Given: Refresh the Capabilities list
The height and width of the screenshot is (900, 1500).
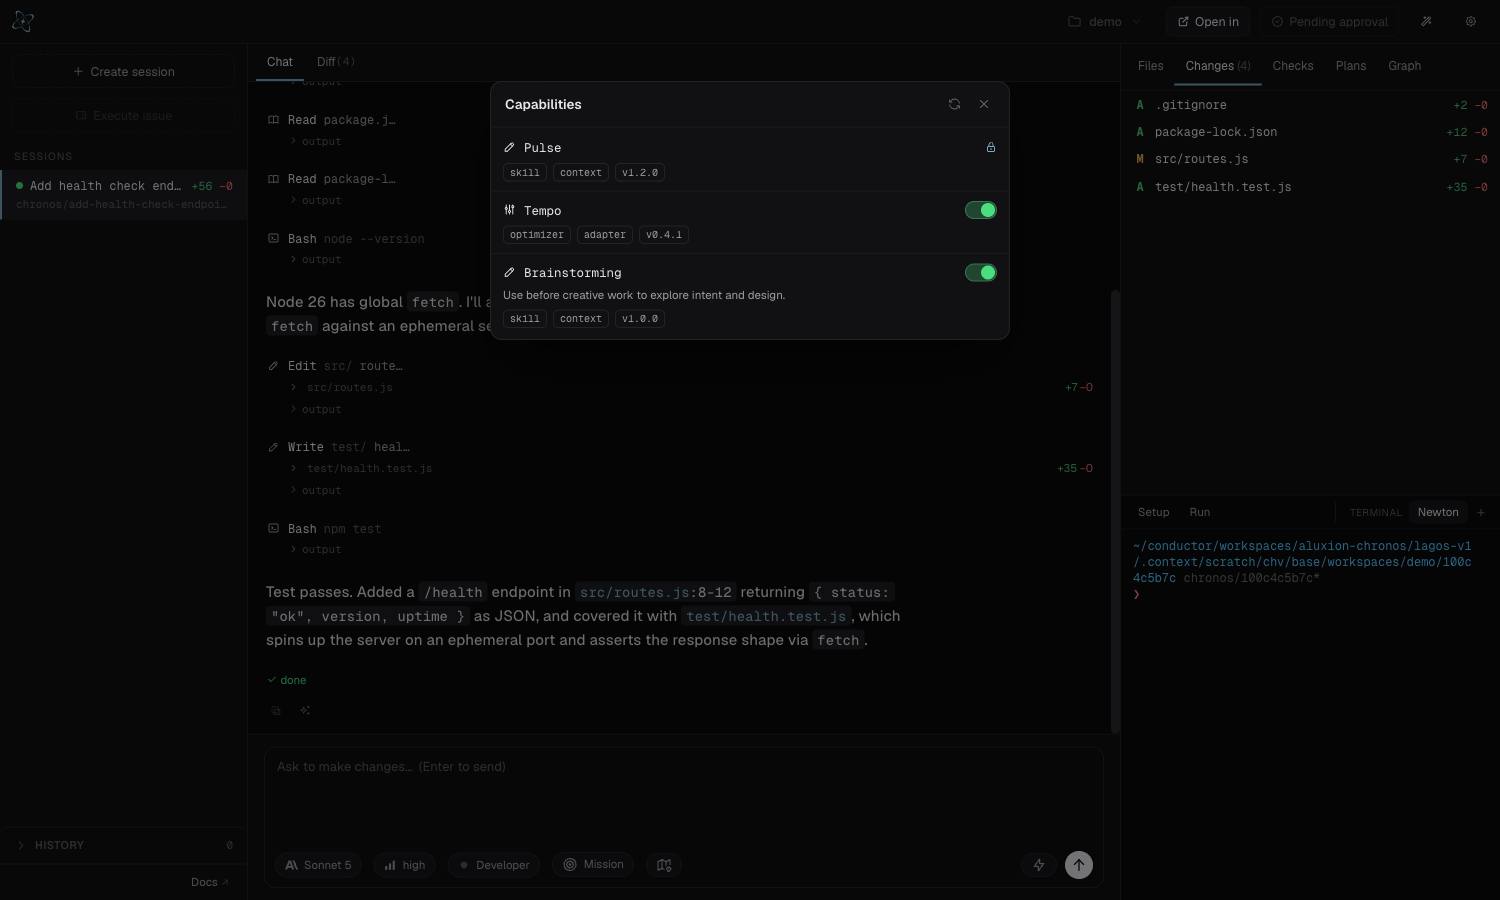Looking at the screenshot, I should point(954,104).
